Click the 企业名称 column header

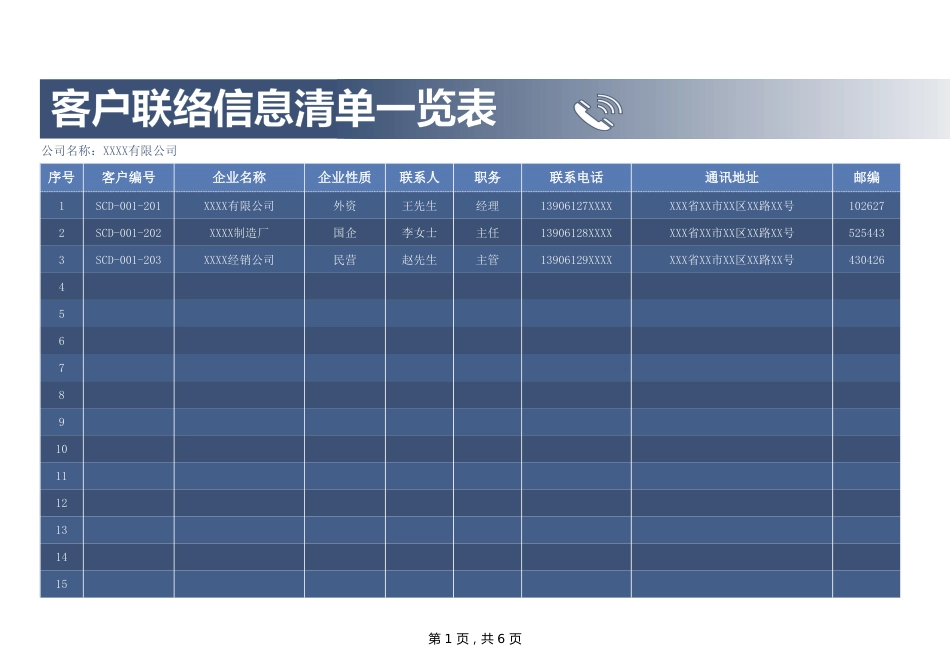(x=240, y=176)
